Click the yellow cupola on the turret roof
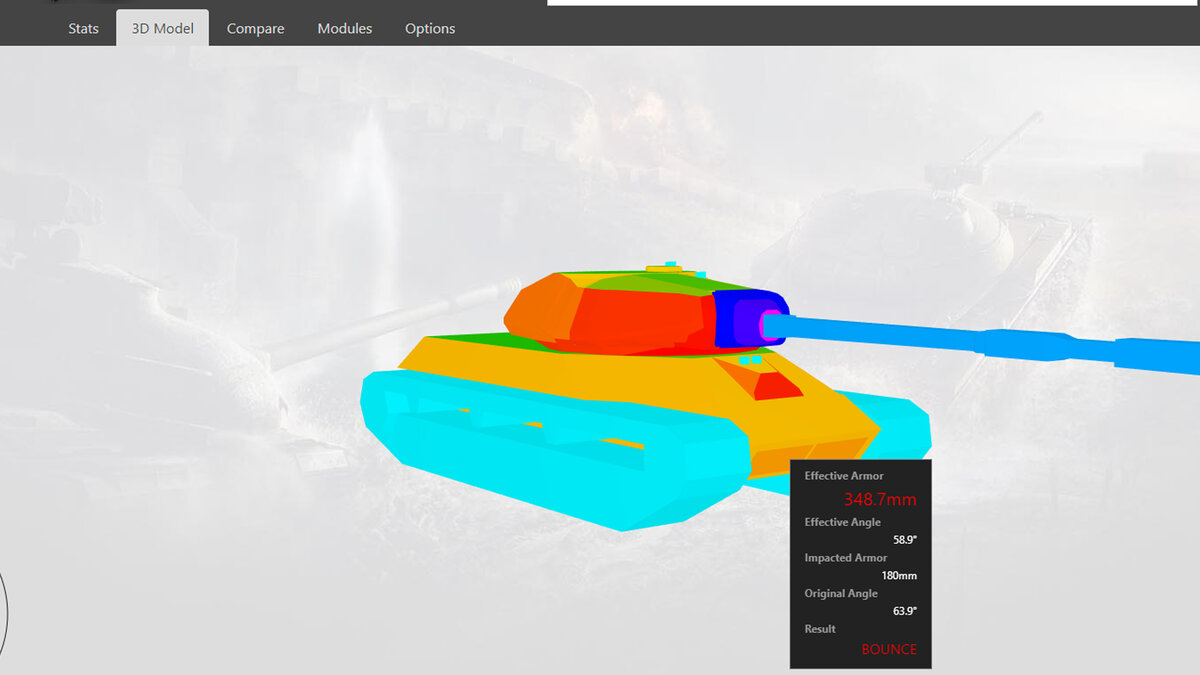This screenshot has width=1200, height=675. pos(664,269)
